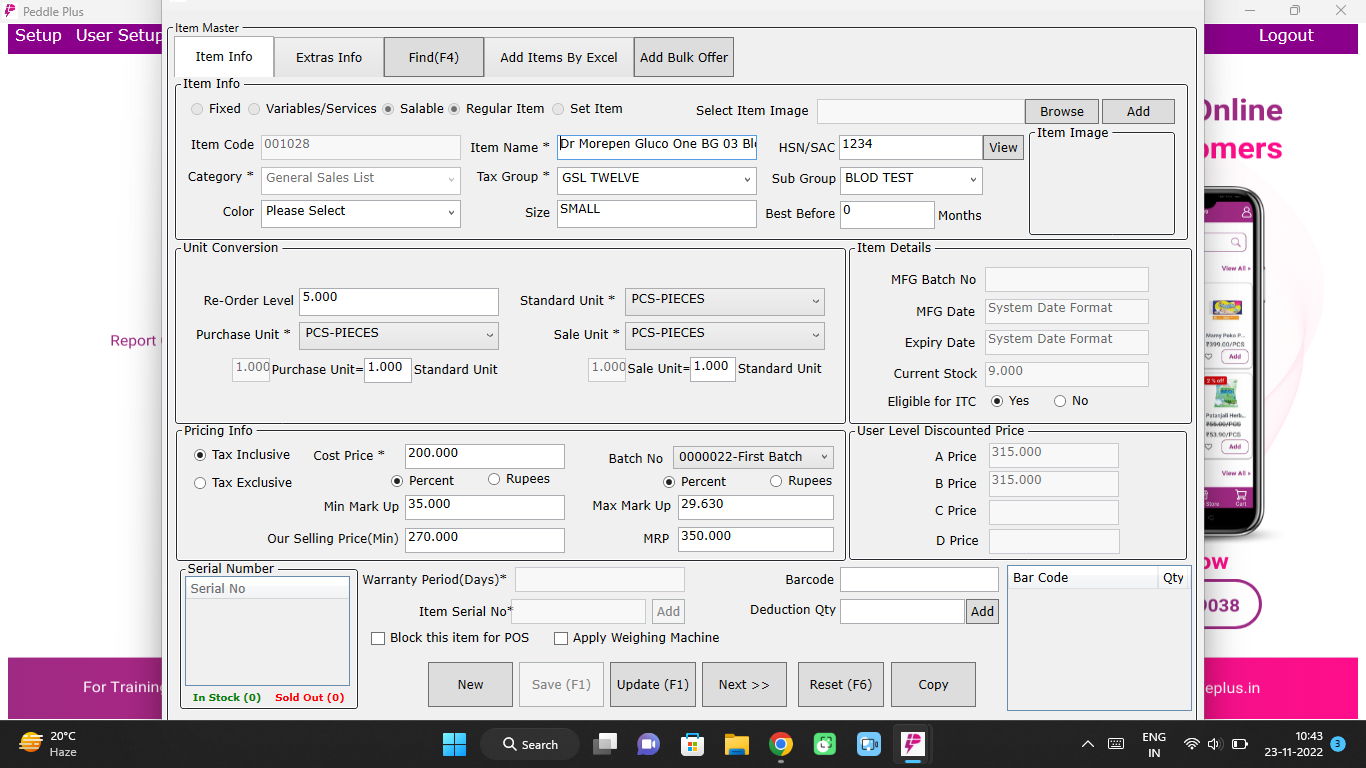Open File Explorer from the taskbar

point(737,744)
